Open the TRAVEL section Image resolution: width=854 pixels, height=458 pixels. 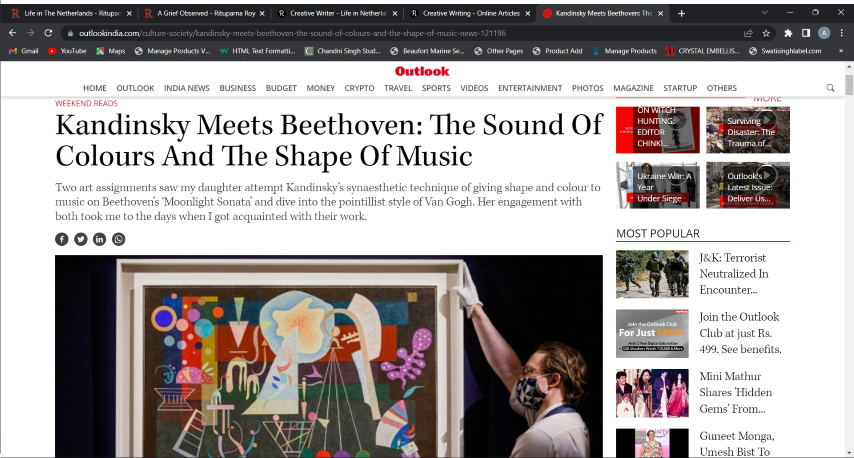tap(398, 88)
